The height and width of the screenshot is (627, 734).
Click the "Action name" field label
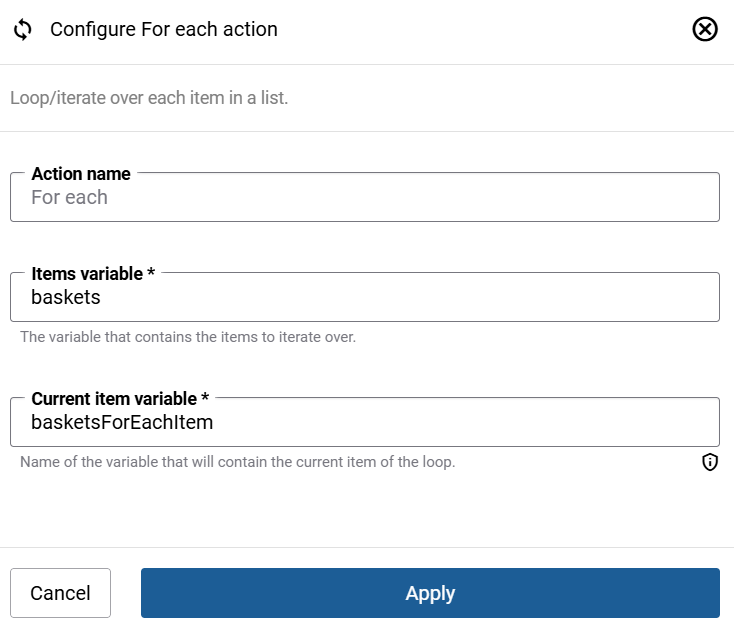coord(81,174)
